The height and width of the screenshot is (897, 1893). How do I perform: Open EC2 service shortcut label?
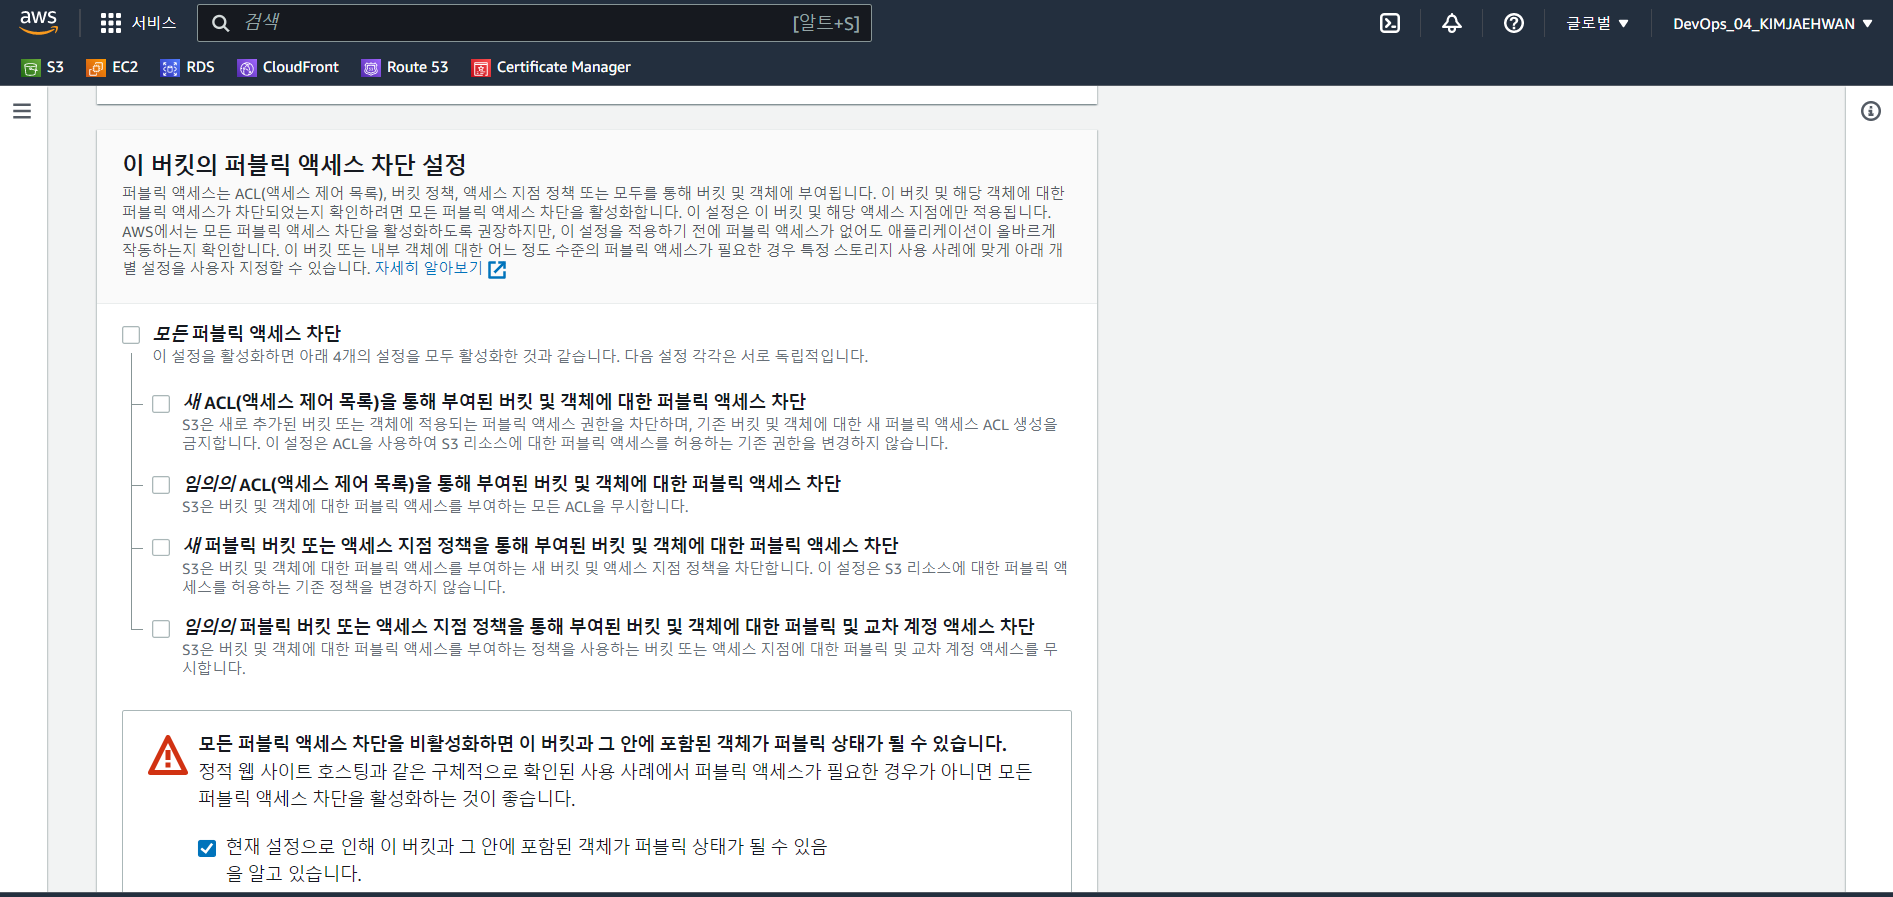click(x=125, y=67)
